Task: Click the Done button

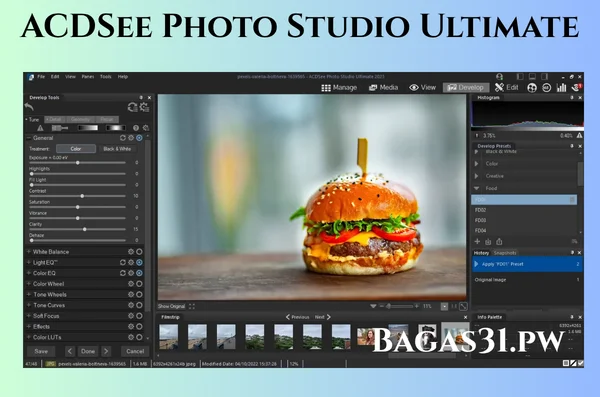Action: [x=88, y=351]
